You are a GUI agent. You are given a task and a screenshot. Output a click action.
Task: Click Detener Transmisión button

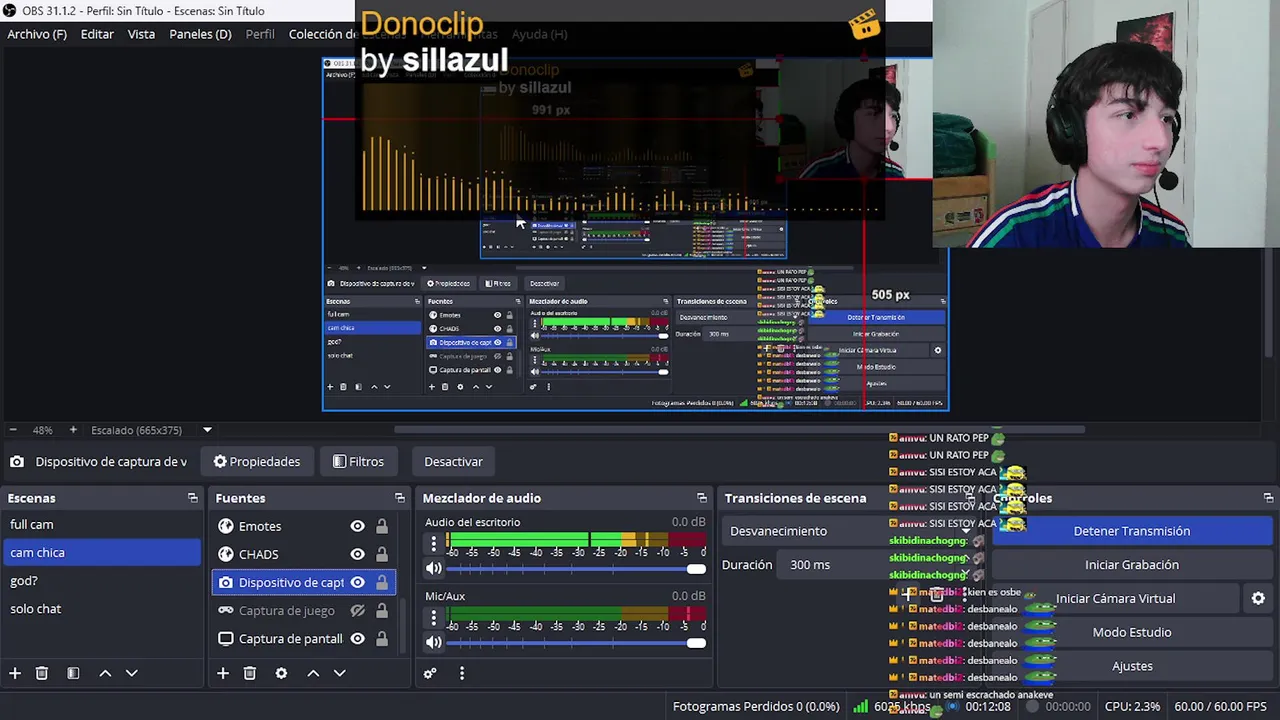1131,531
